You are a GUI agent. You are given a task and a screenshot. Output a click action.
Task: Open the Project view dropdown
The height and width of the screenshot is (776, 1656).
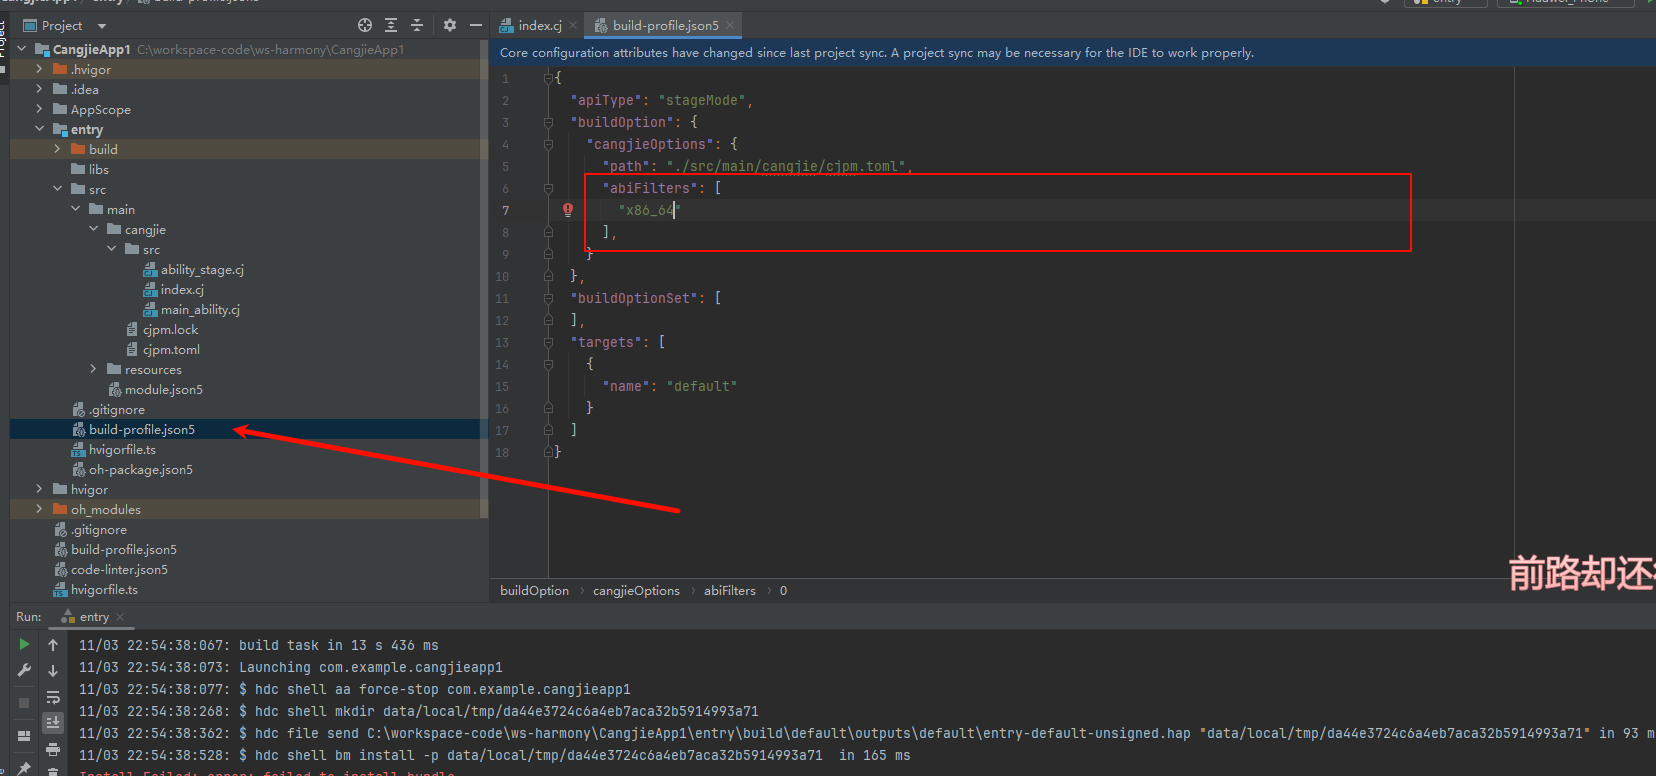102,26
